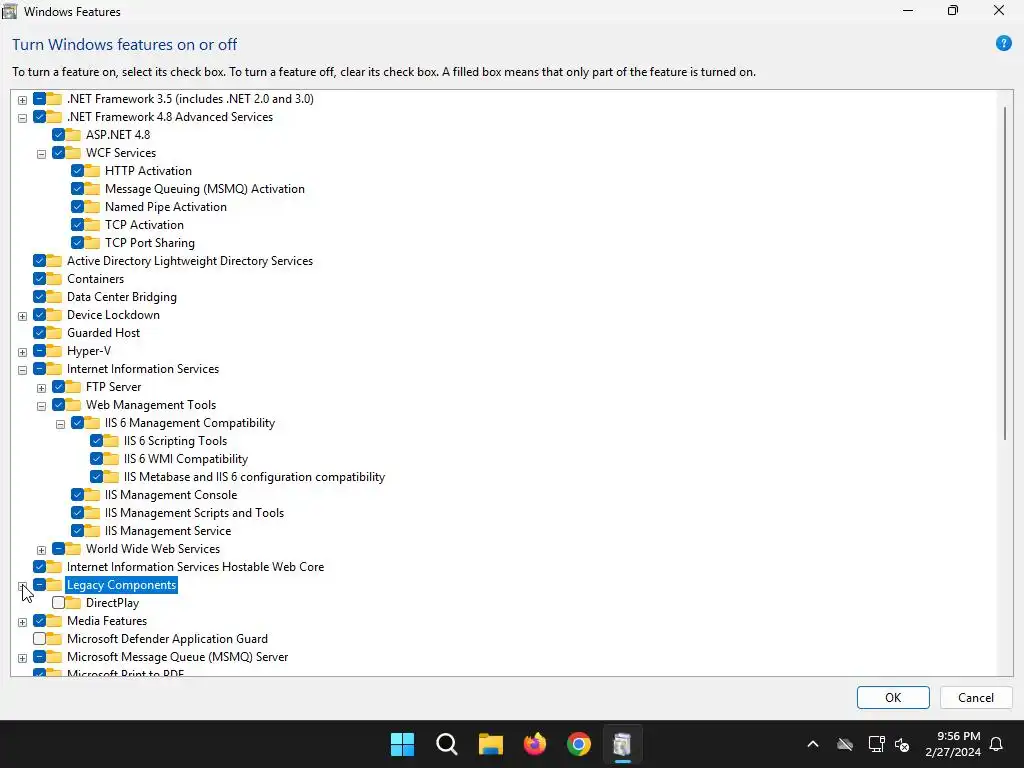The image size is (1024, 768).
Task: Click folder icon beside IIS Management Console
Action: 92,495
